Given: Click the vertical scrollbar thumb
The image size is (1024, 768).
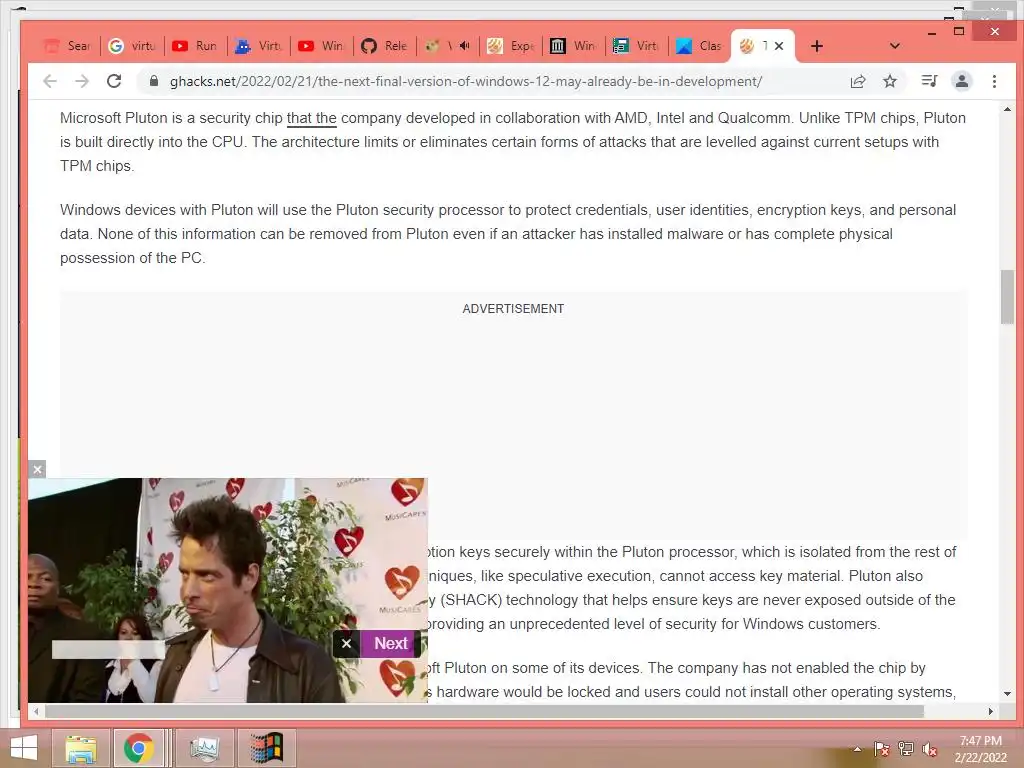Looking at the screenshot, I should click(1007, 296).
